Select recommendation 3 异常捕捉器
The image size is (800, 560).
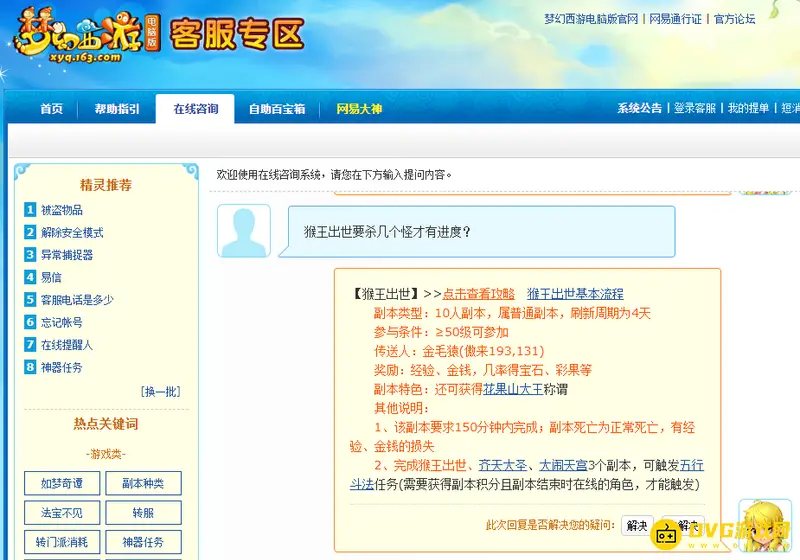[67, 255]
